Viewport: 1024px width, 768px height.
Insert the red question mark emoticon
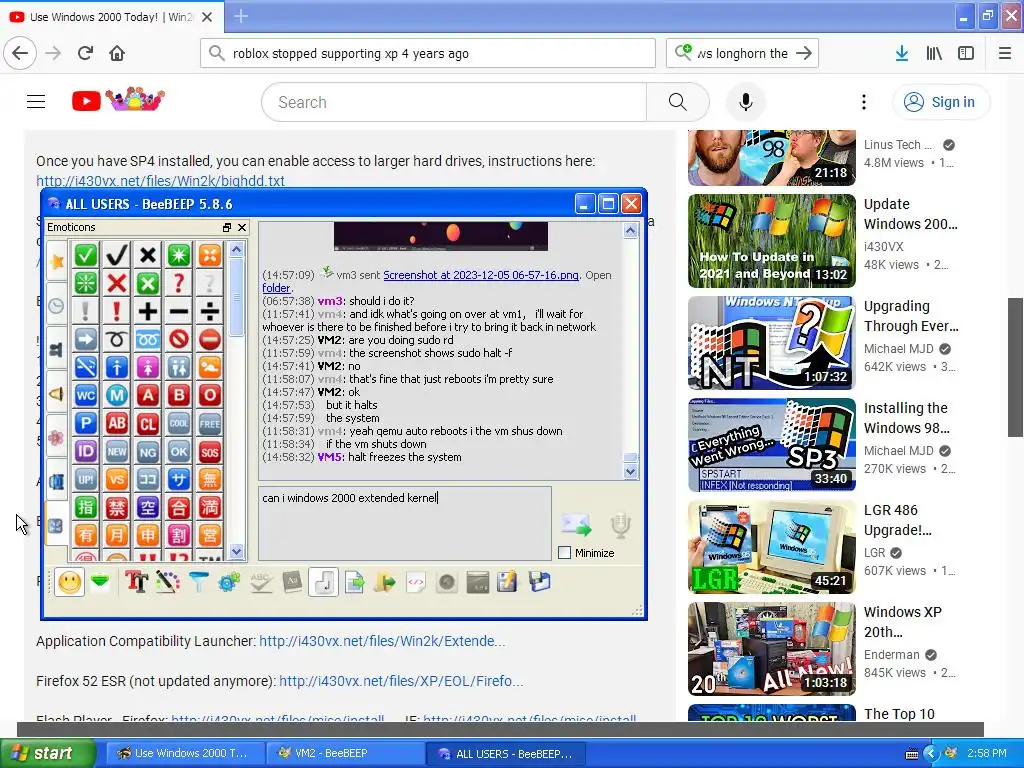tap(179, 283)
